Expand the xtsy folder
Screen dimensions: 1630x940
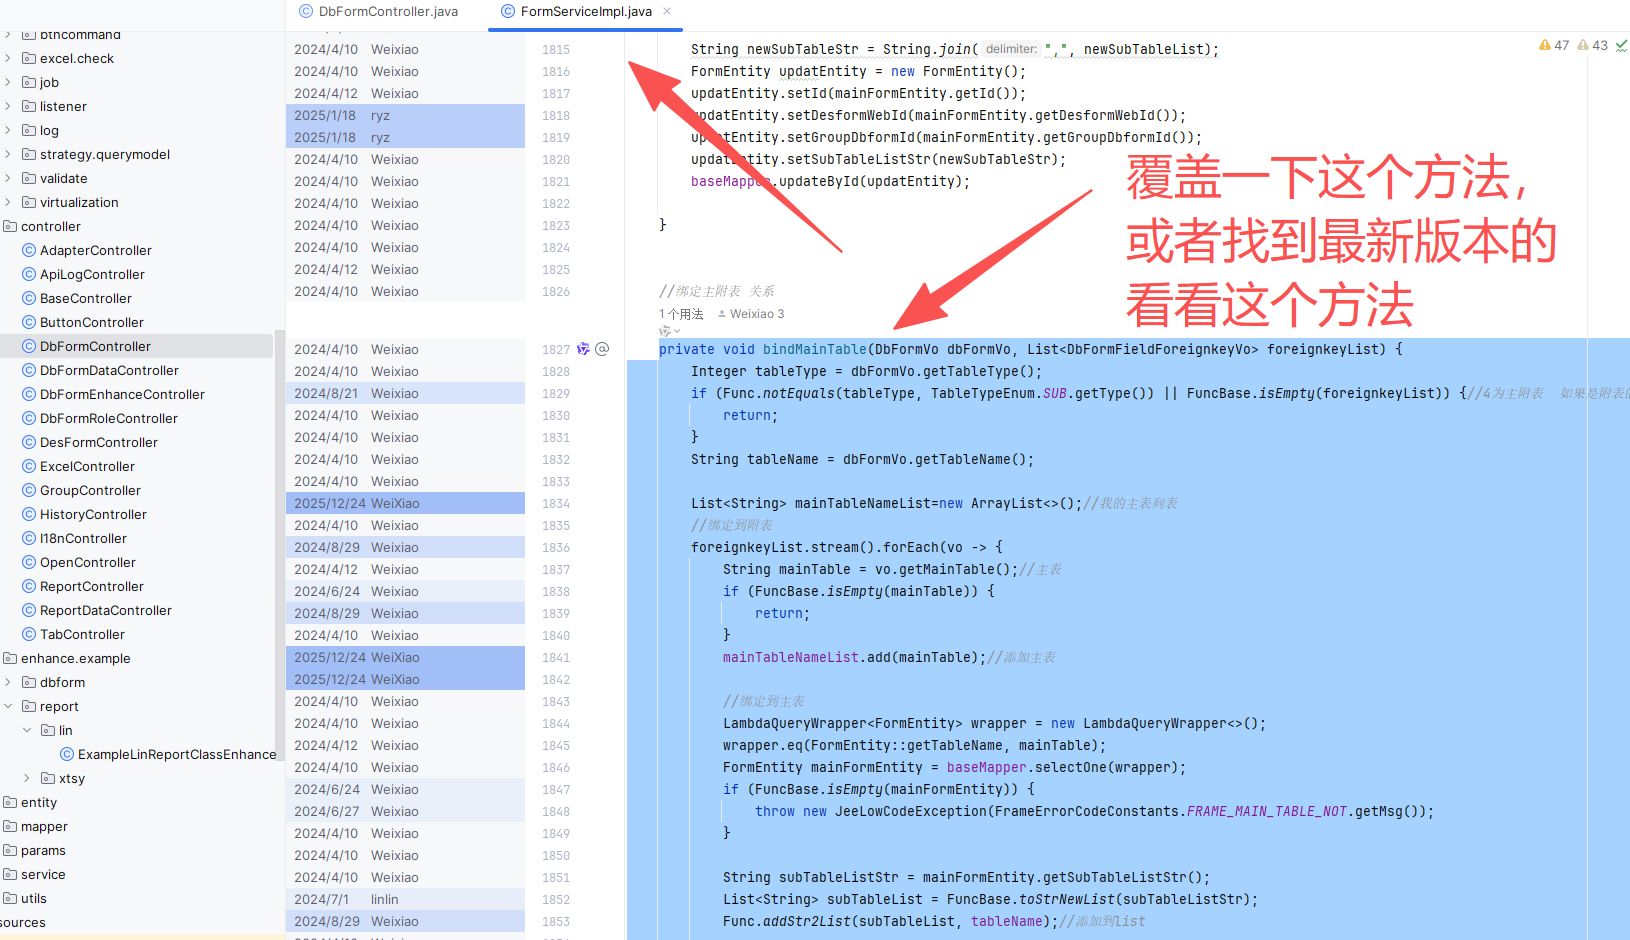pos(27,778)
